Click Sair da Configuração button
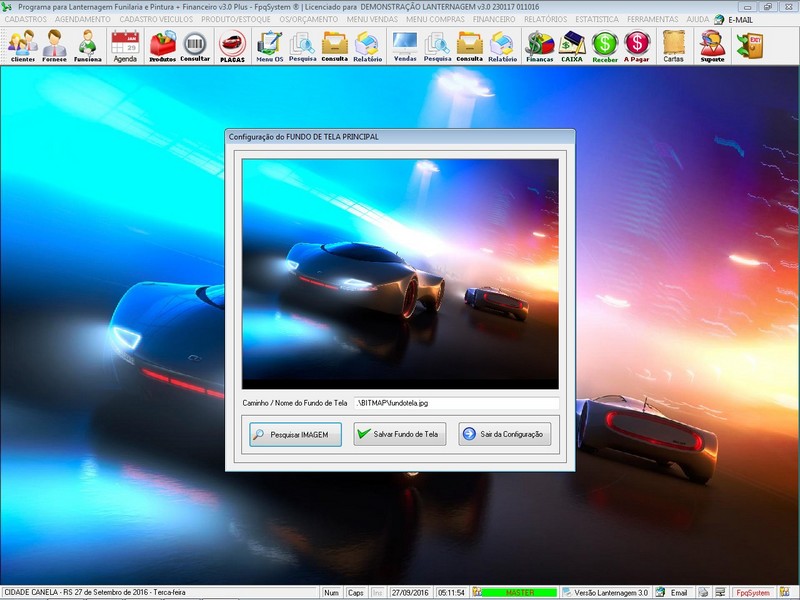This screenshot has height=600, width=800. 504,435
